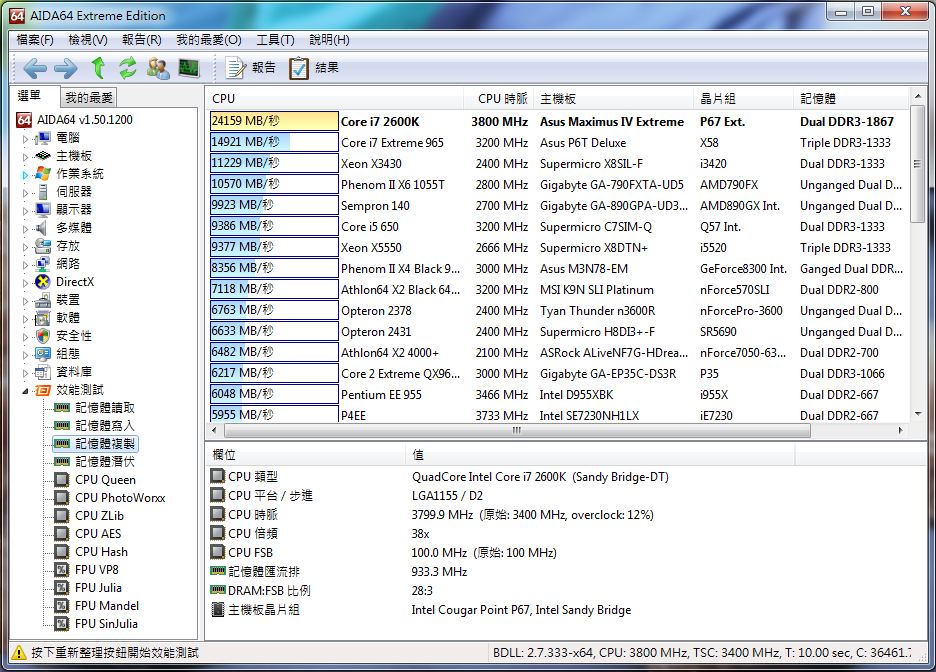Open the 說明(H) menu
936x672 pixels.
click(x=329, y=40)
